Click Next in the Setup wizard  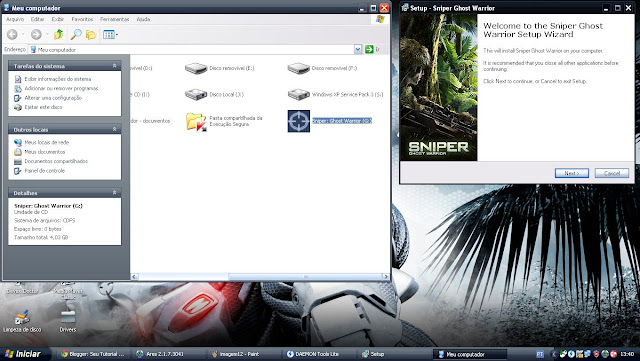point(571,173)
